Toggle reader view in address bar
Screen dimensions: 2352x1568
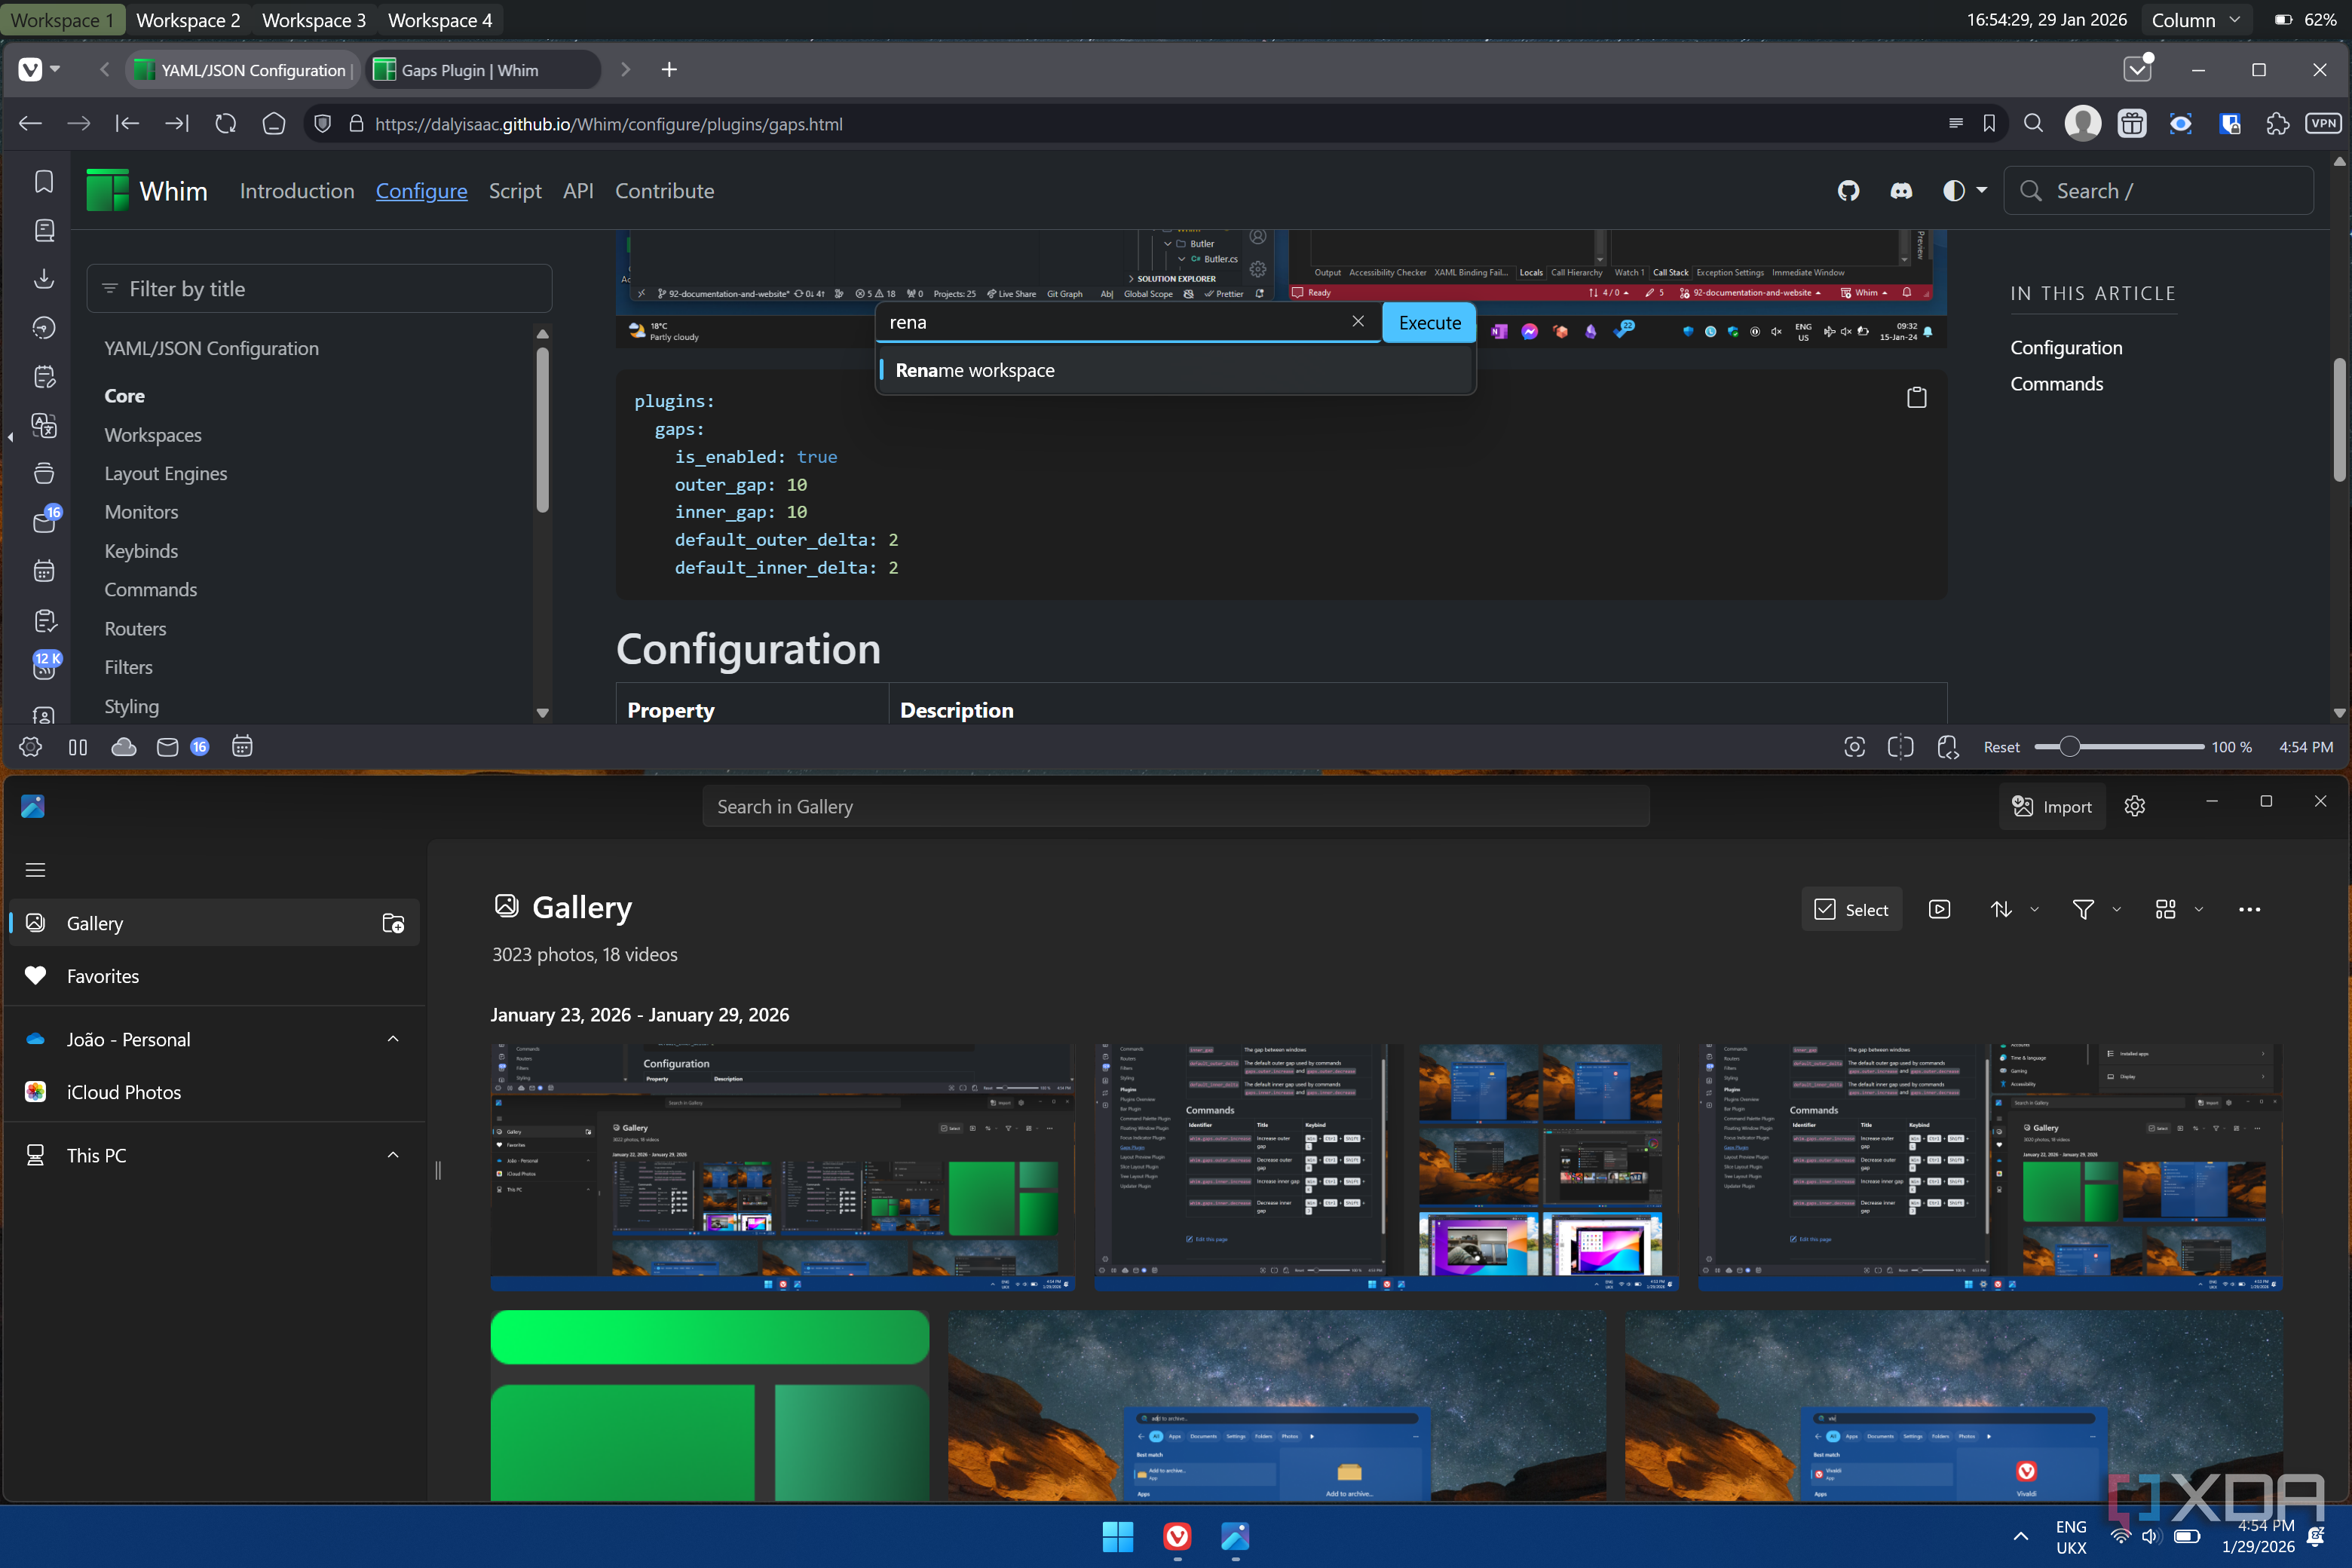tap(1955, 124)
